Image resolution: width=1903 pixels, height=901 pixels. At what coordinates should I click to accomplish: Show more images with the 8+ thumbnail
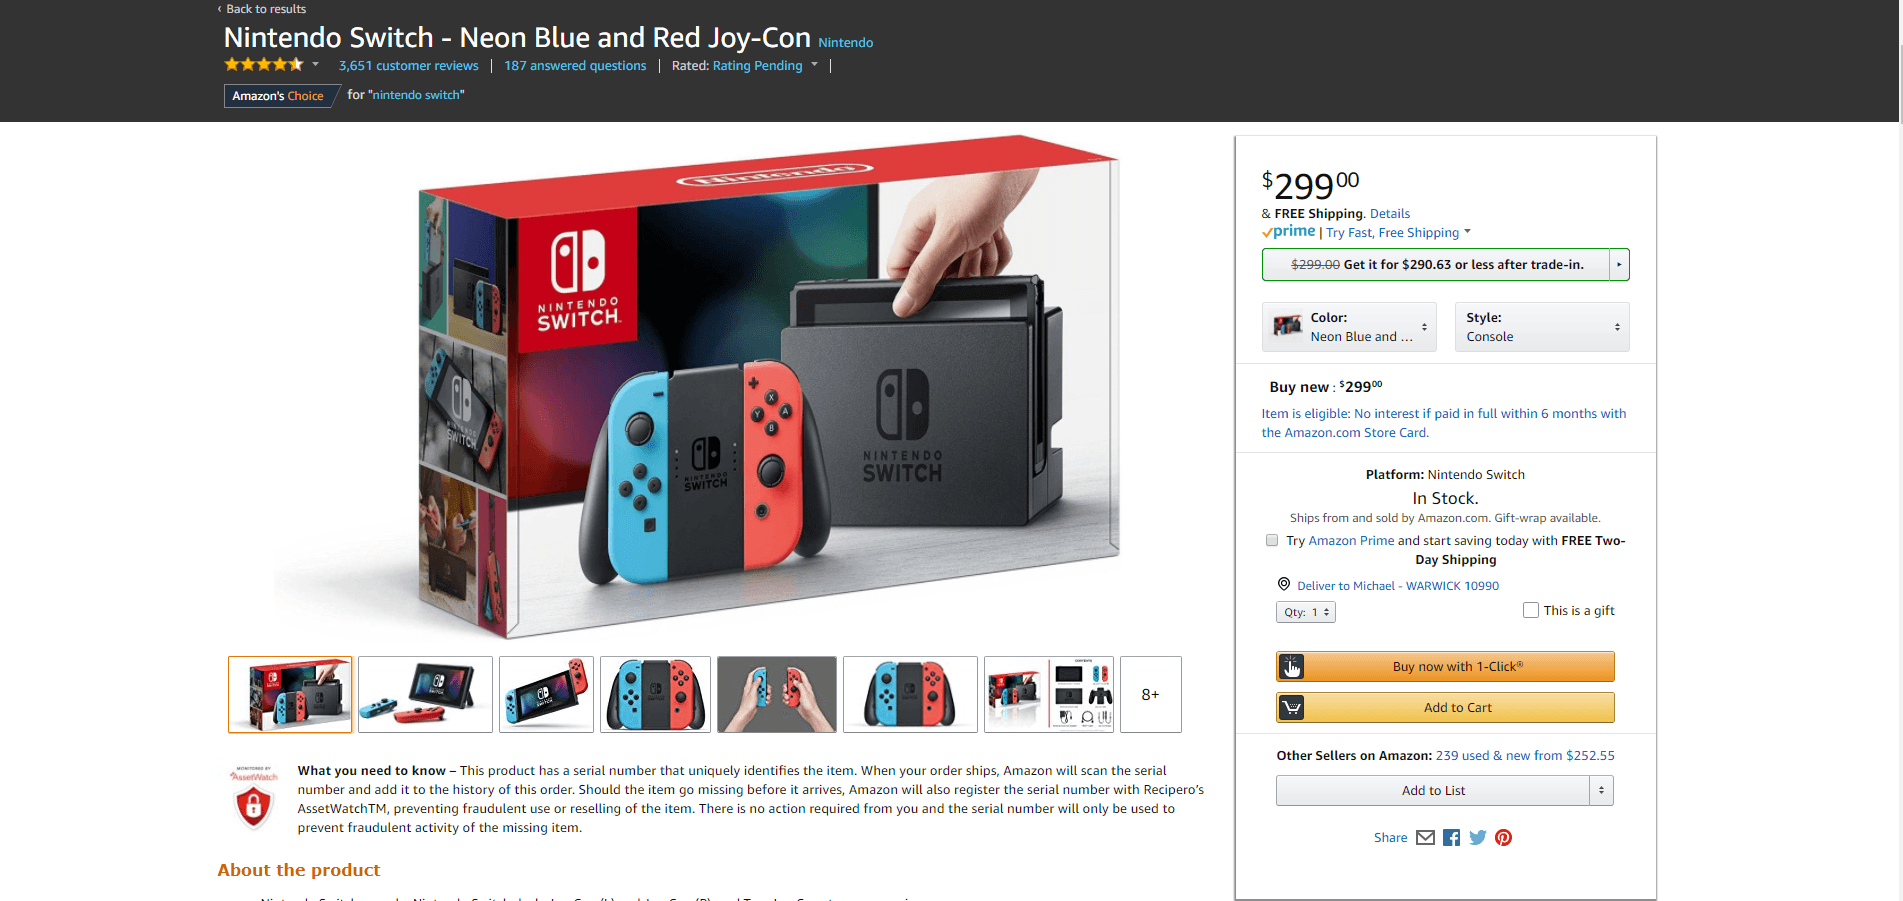coord(1150,695)
